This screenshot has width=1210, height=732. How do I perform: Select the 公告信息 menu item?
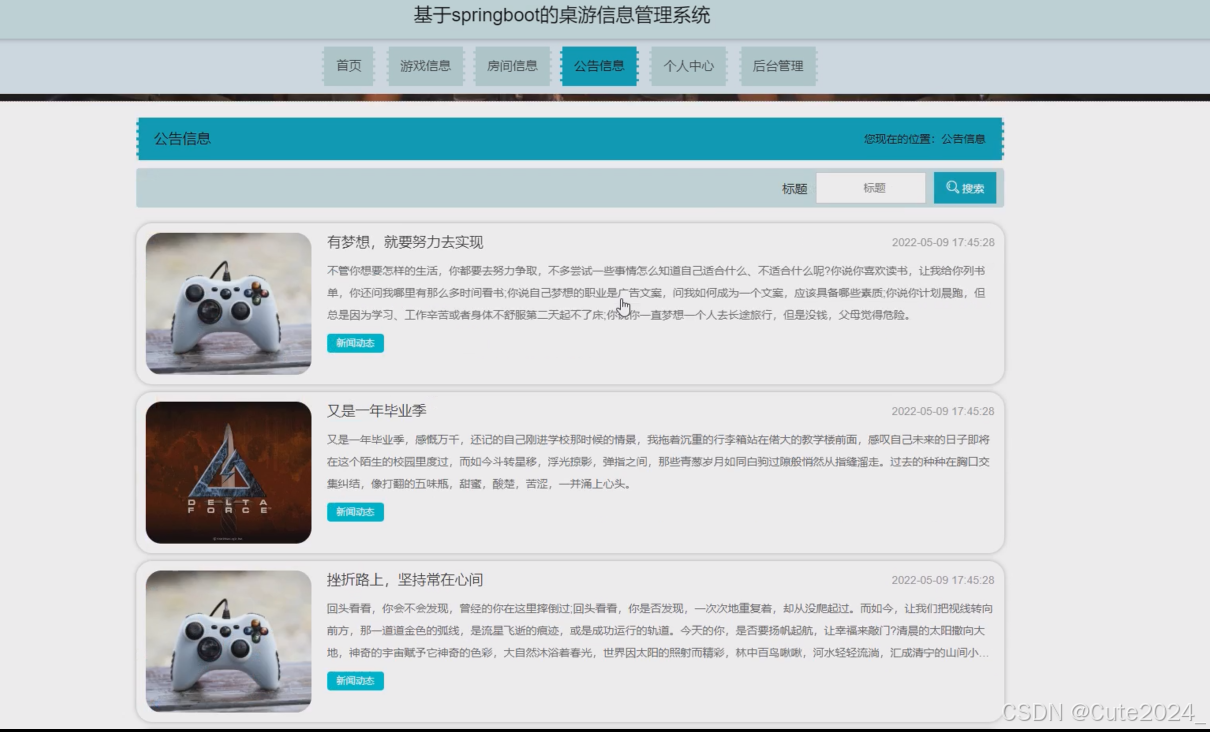coord(599,66)
